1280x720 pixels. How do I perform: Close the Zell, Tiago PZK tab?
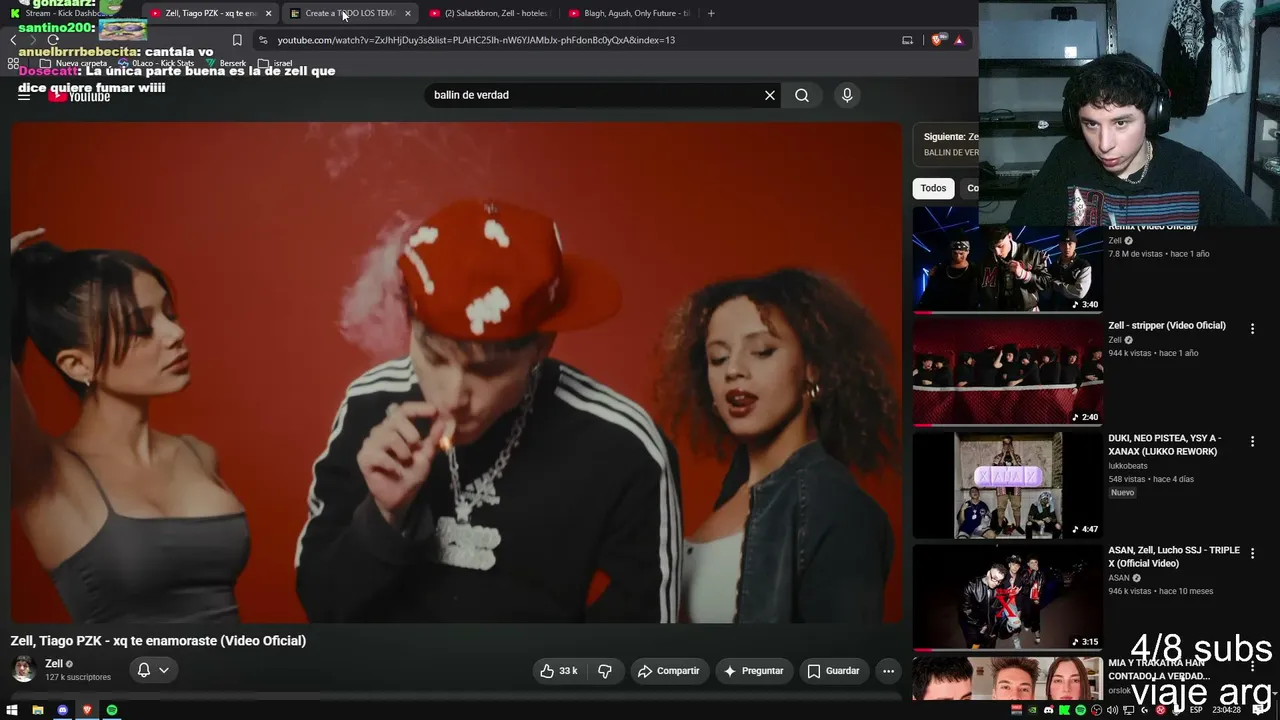pyautogui.click(x=268, y=13)
